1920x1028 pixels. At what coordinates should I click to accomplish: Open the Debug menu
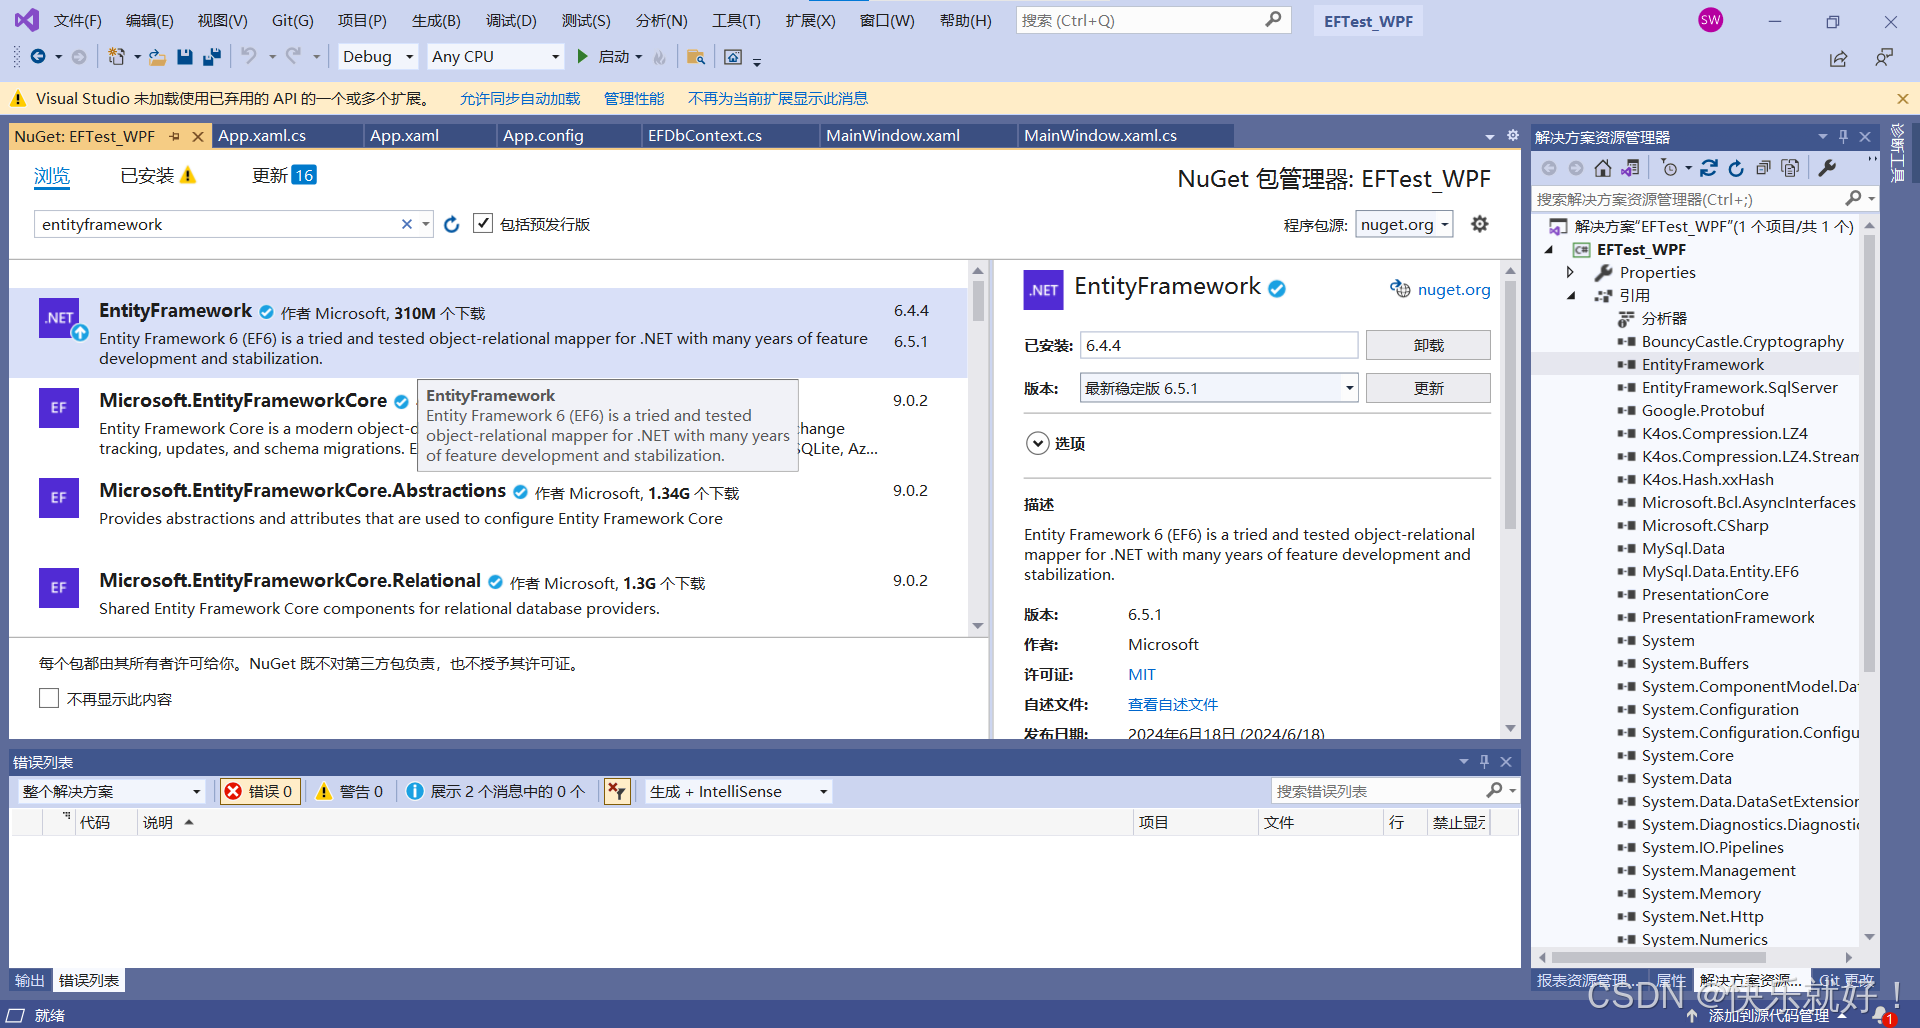point(511,20)
